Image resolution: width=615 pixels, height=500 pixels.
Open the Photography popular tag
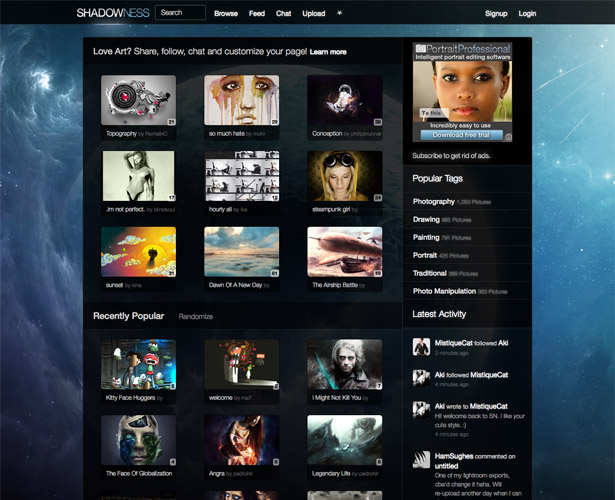point(433,202)
